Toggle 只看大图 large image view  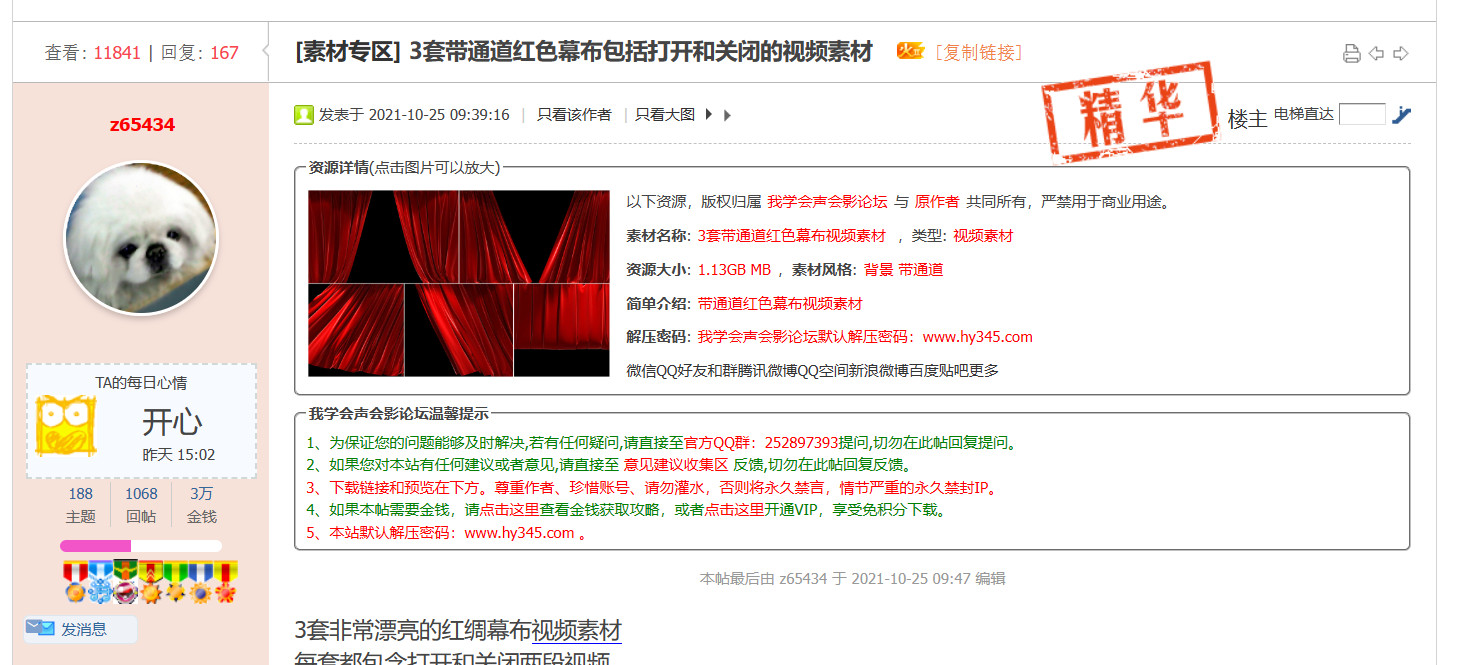pos(665,115)
